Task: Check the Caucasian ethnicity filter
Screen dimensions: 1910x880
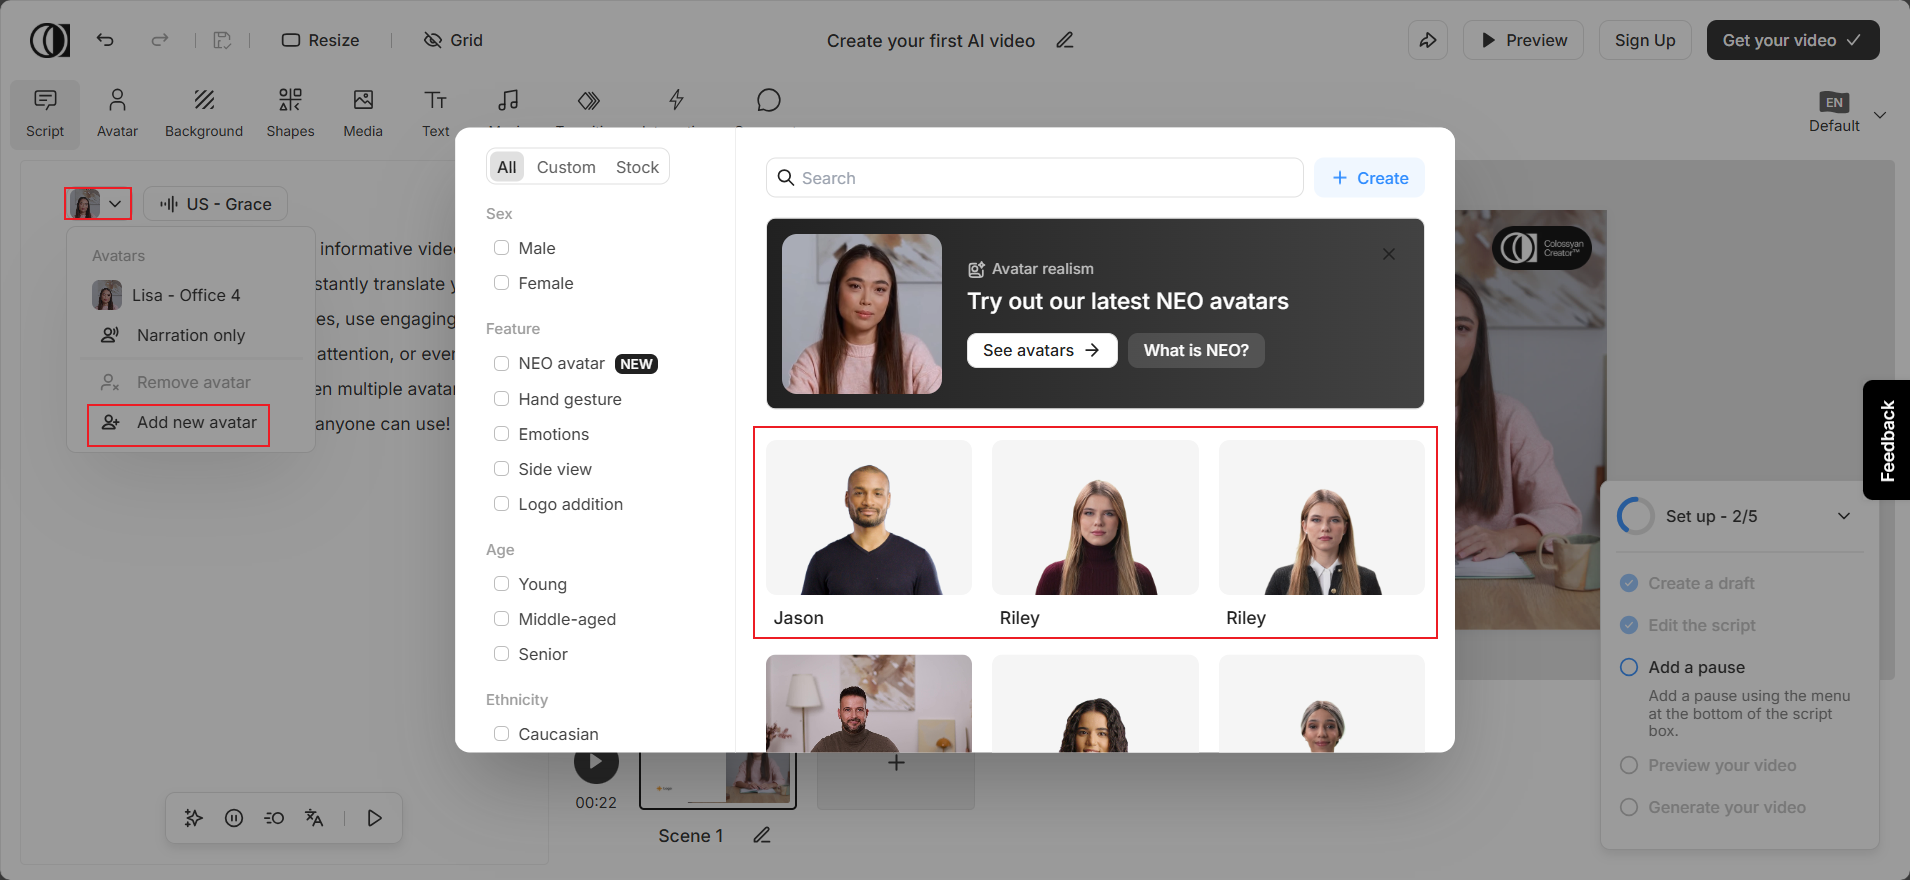Action: 501,734
